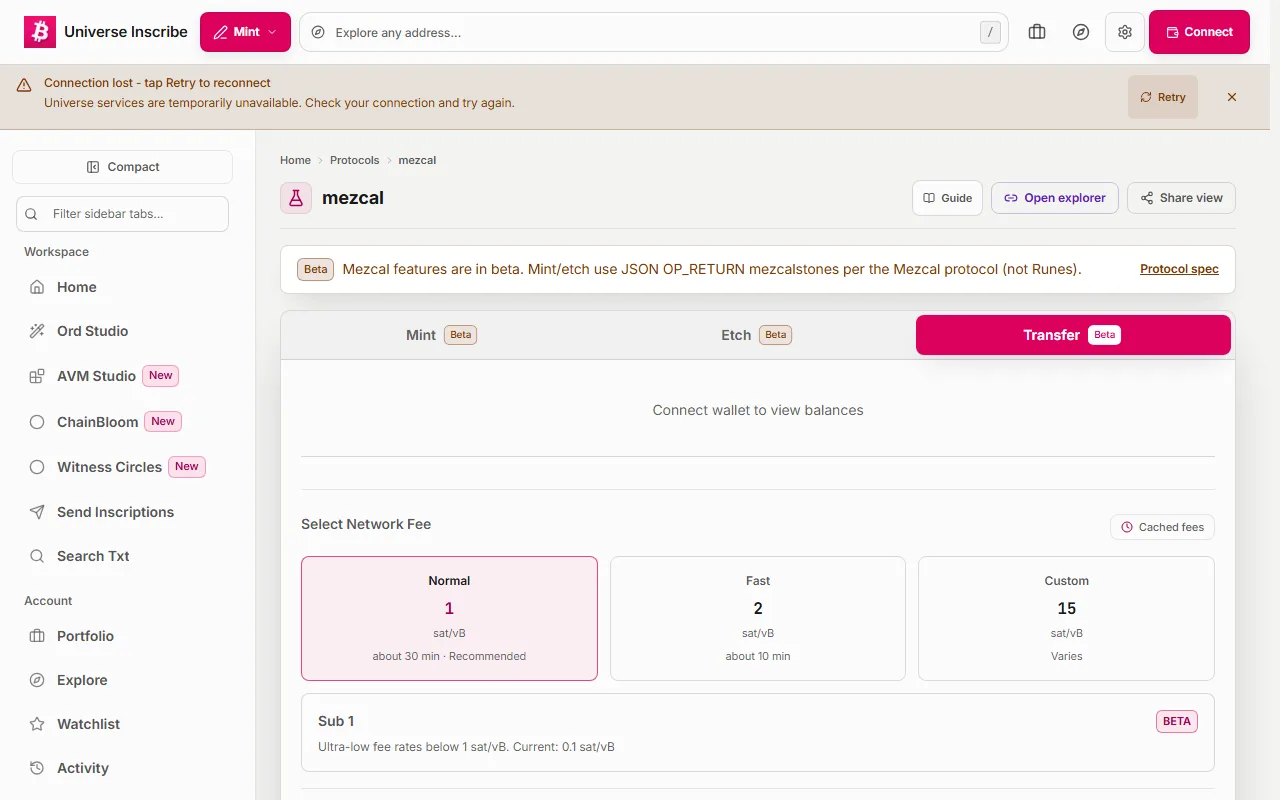Click the Cached fees button
1280x800 pixels.
1162,527
